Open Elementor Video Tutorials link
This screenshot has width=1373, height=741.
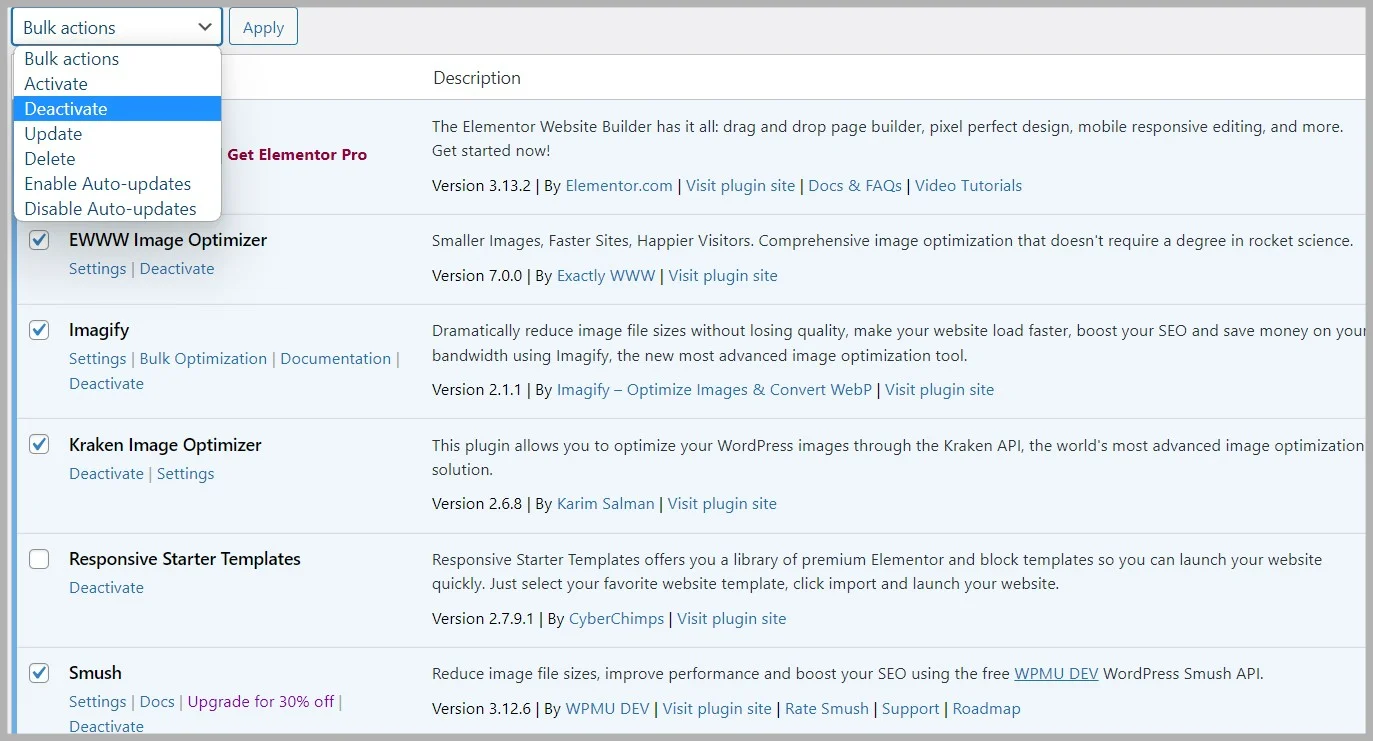(968, 186)
